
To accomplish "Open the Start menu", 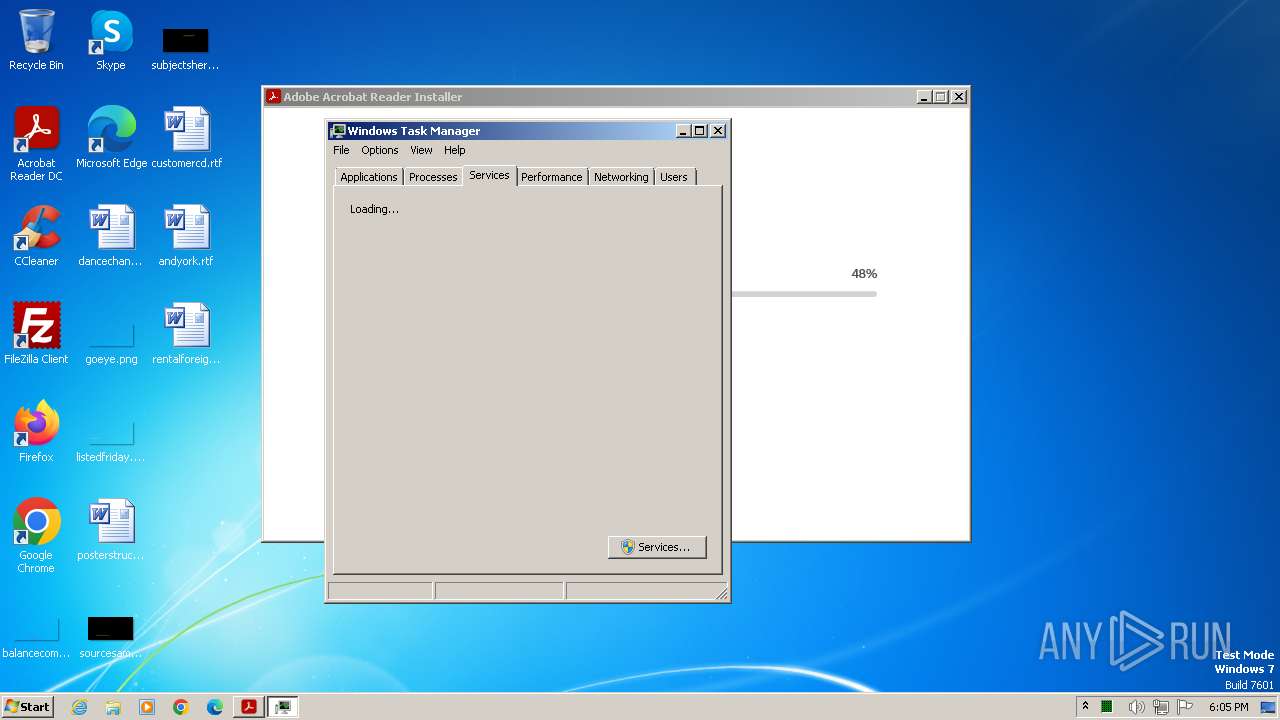I will click(x=27, y=707).
